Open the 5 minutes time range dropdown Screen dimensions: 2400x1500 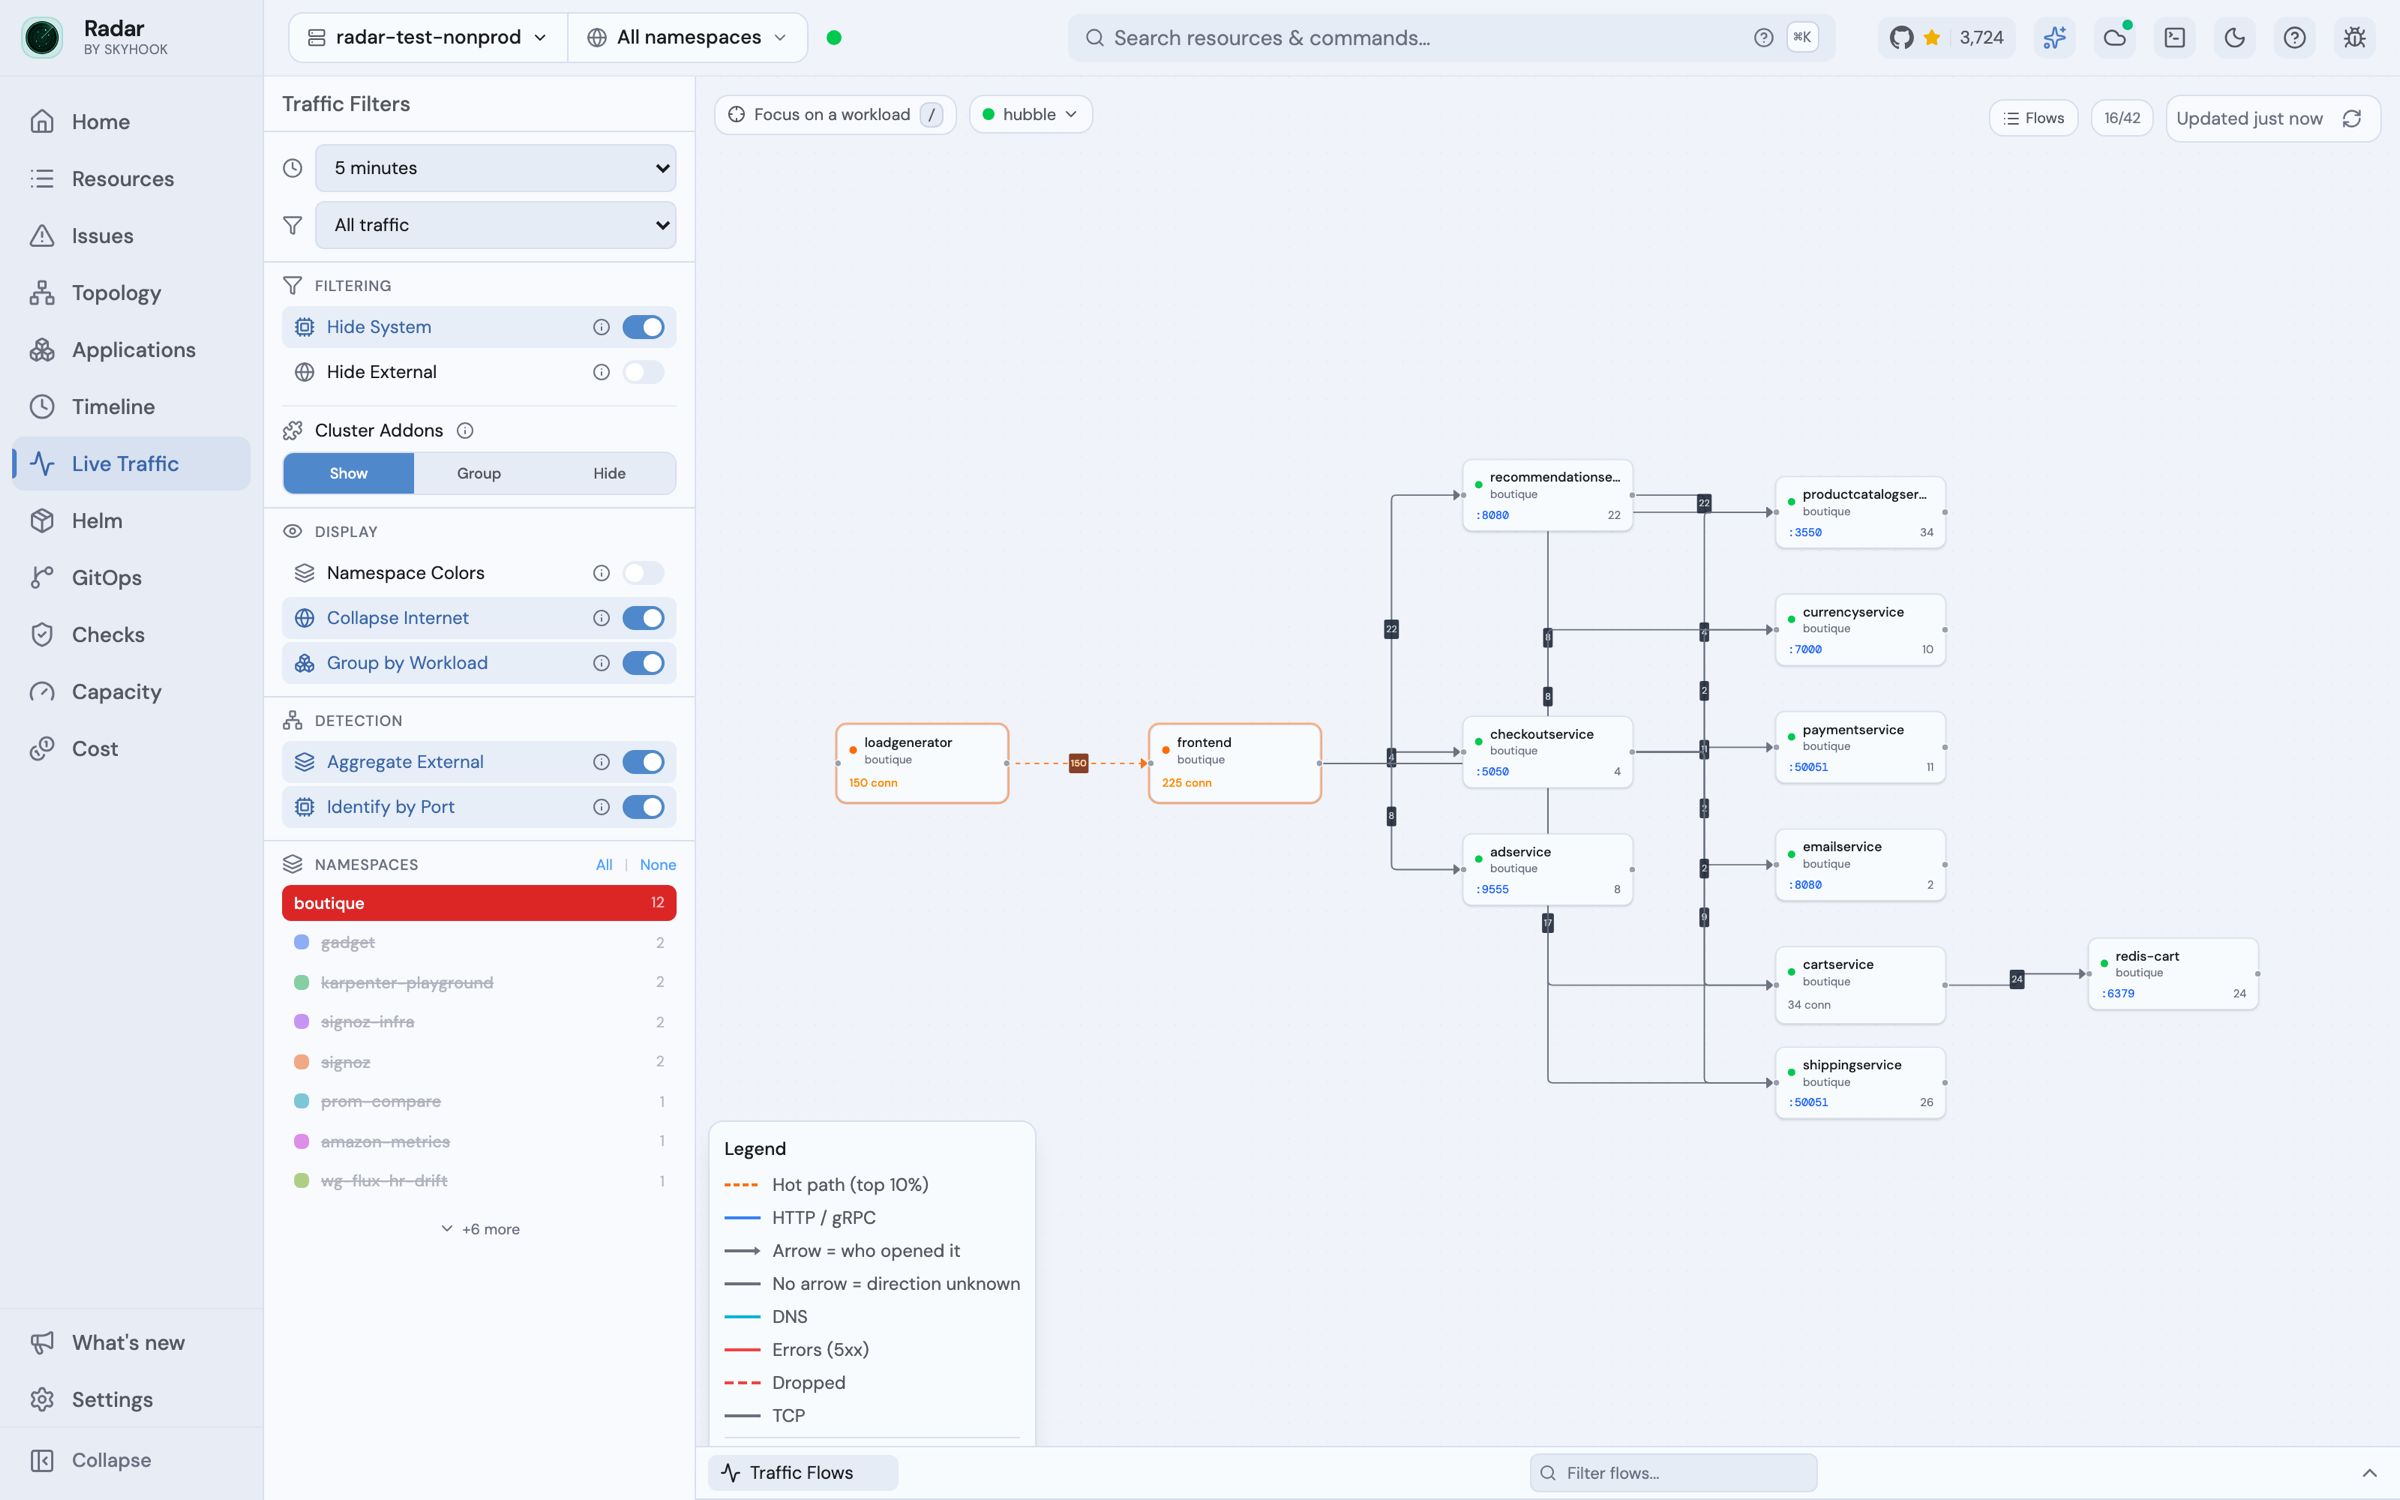coord(495,168)
